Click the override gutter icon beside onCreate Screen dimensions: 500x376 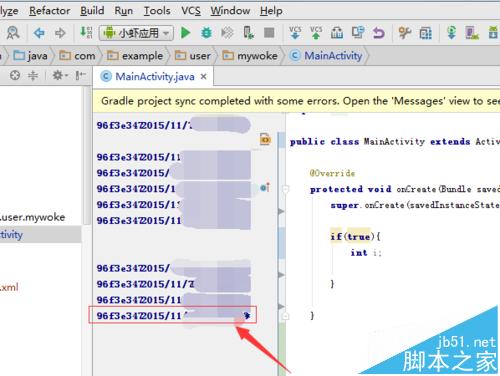pyautogui.click(x=265, y=188)
